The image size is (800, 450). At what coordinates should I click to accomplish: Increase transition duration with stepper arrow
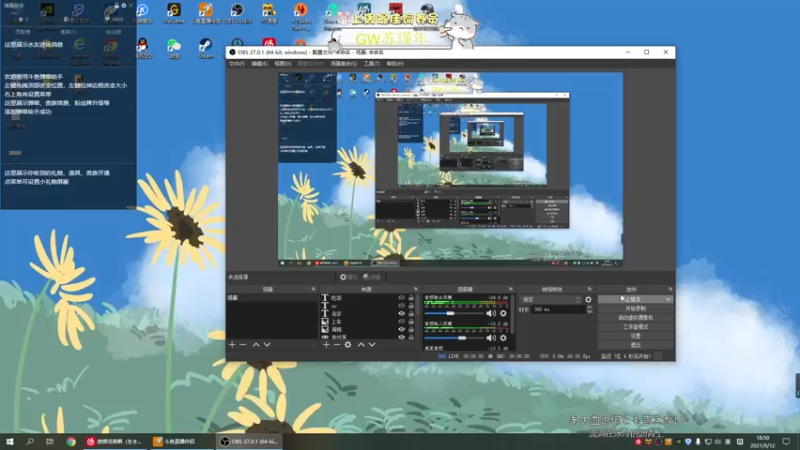pos(589,307)
